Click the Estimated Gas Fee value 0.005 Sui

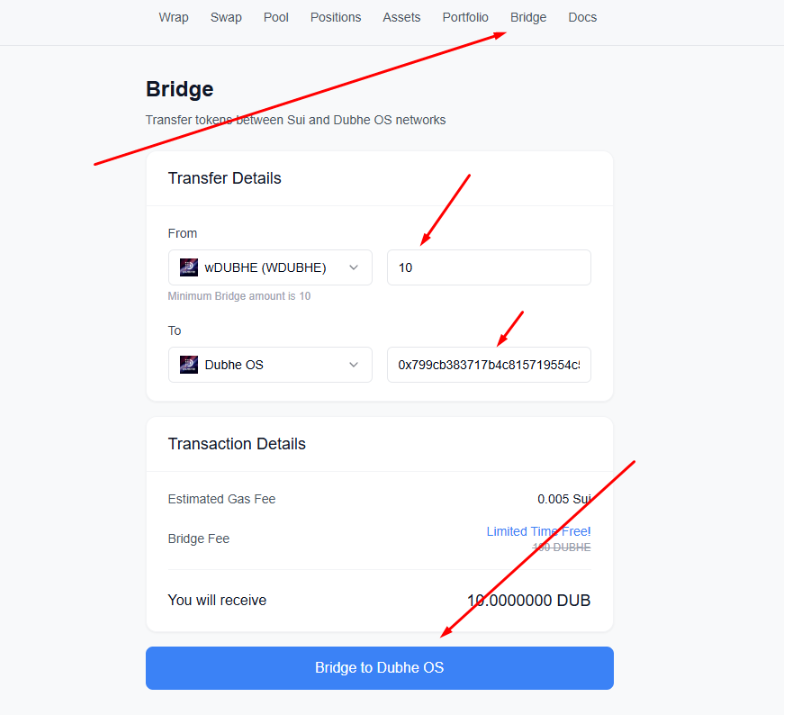564,499
